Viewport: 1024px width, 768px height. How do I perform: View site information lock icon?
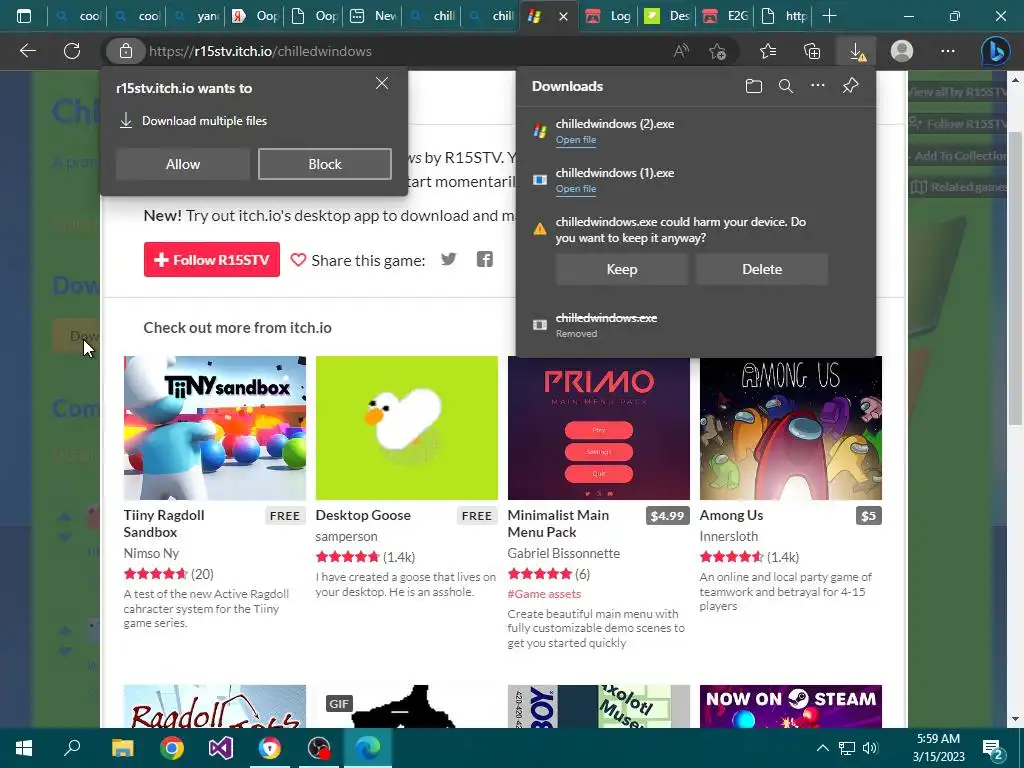coord(125,52)
